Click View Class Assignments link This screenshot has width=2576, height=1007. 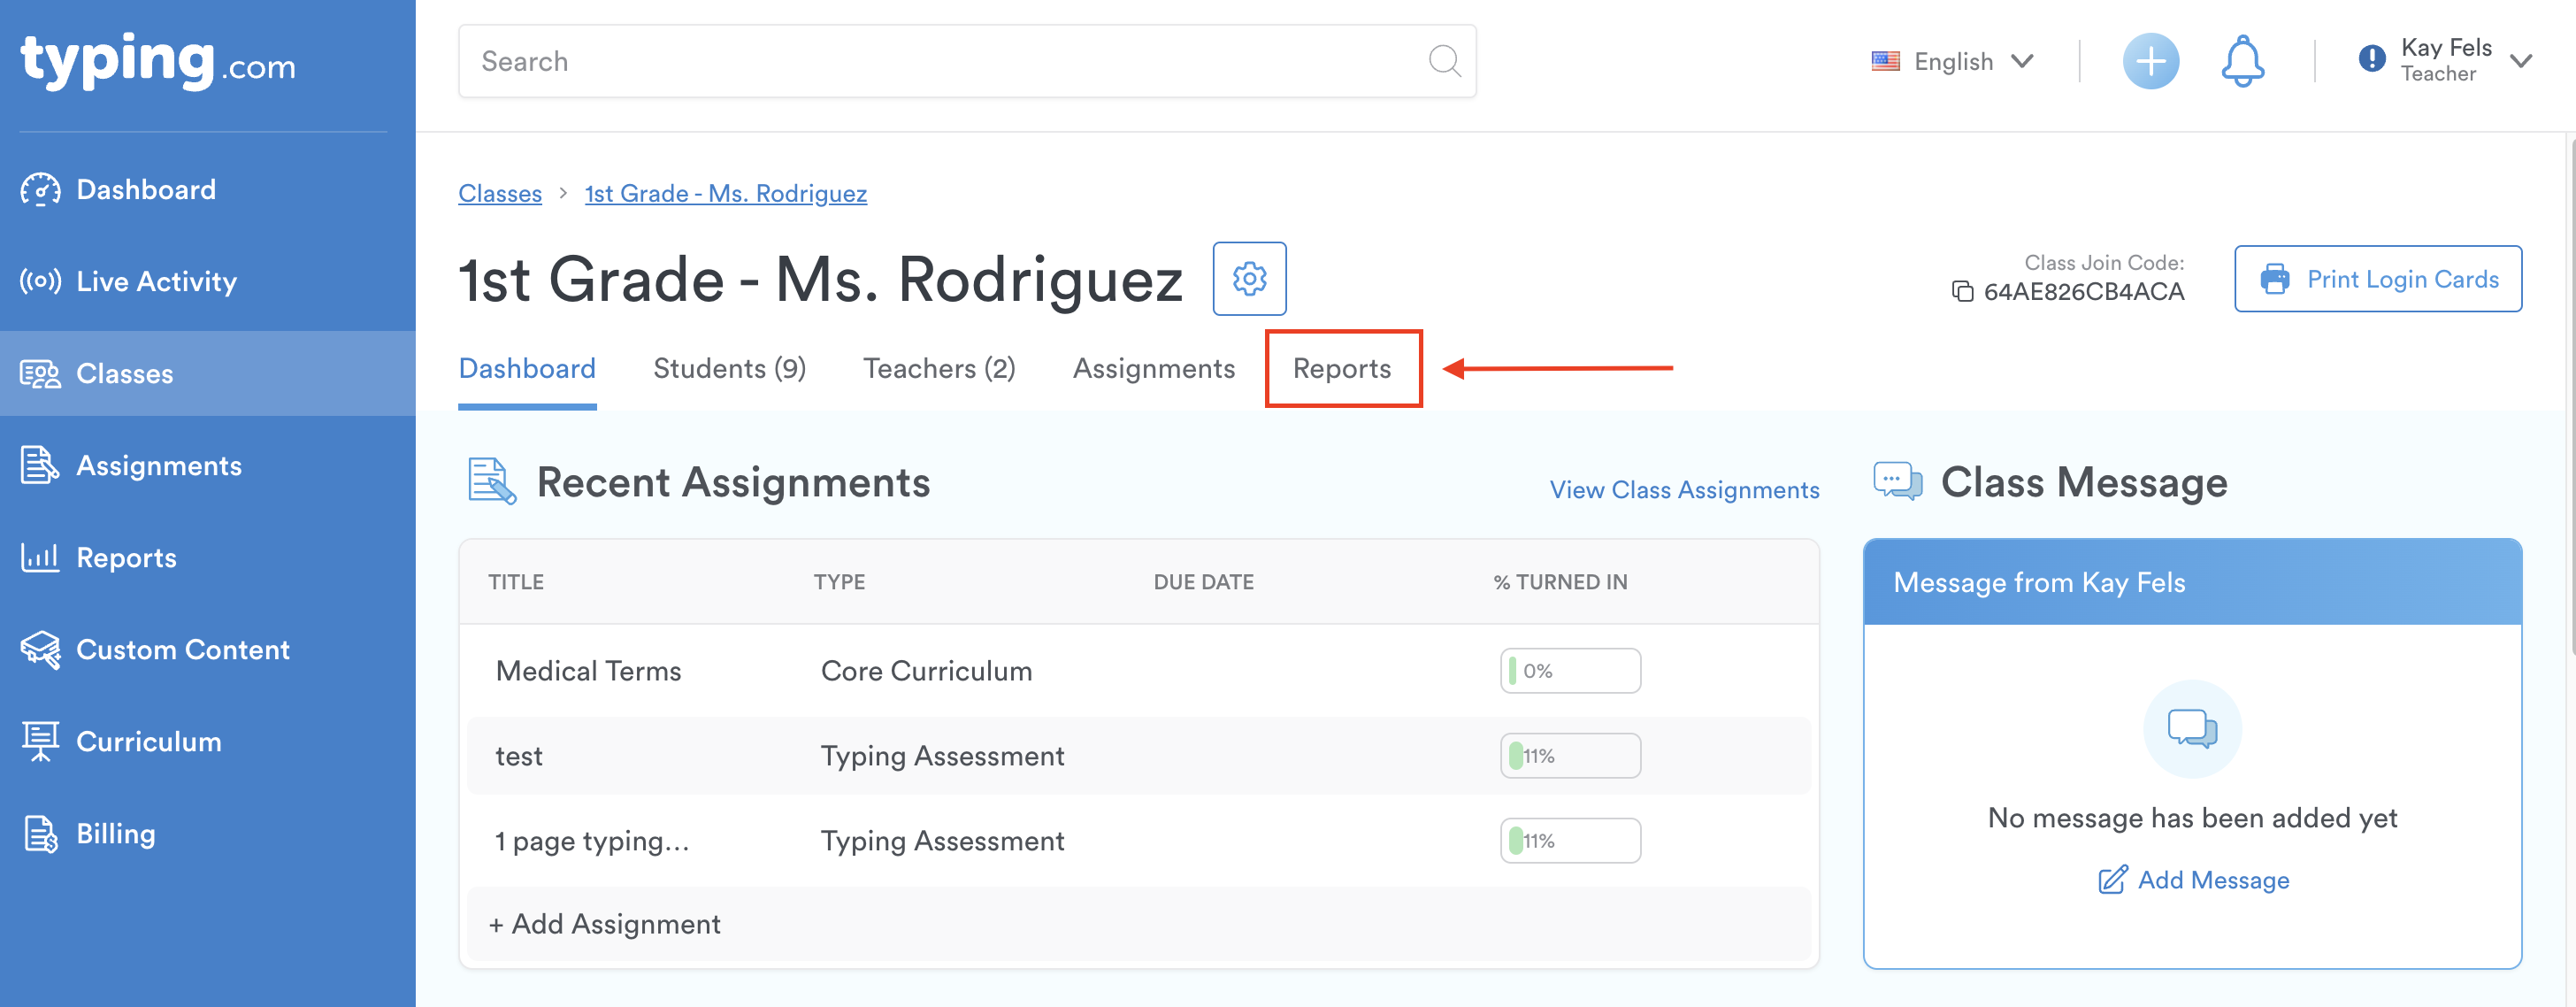coord(1684,490)
